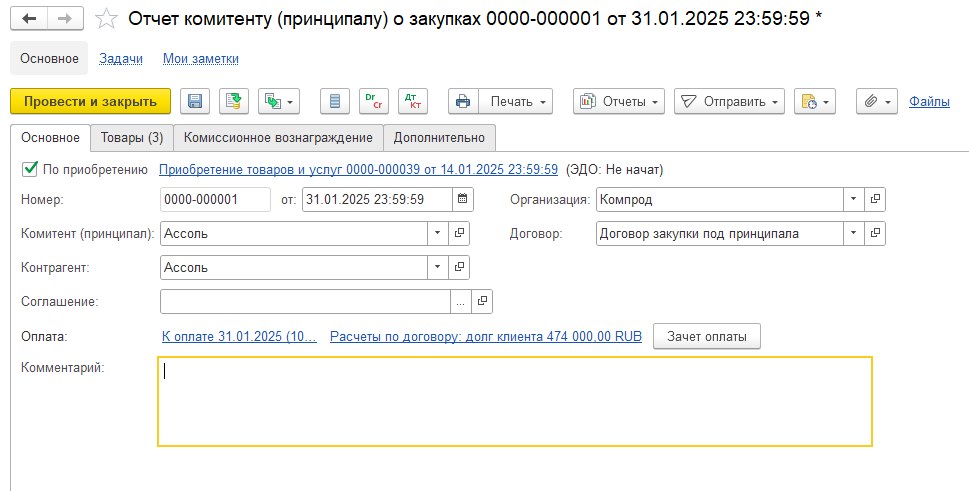Open the 'Комиссионное вознаграждение' tab
This screenshot has height=491, width=969.
(x=278, y=137)
